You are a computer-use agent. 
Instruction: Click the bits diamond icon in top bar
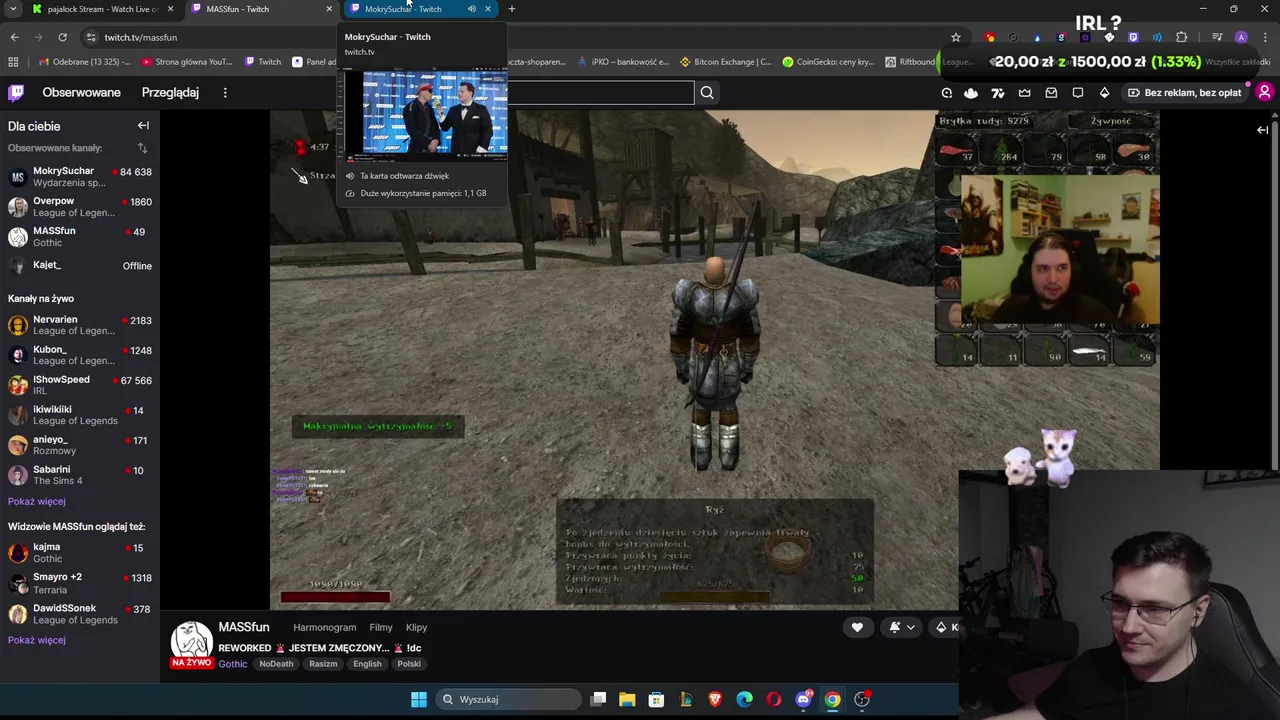1104,93
